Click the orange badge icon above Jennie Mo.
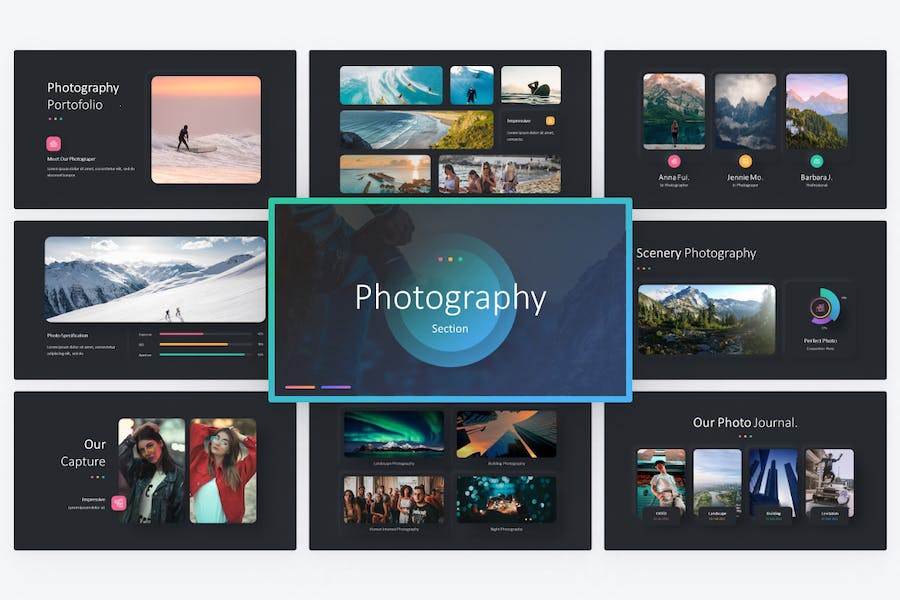This screenshot has width=900, height=600. [745, 161]
